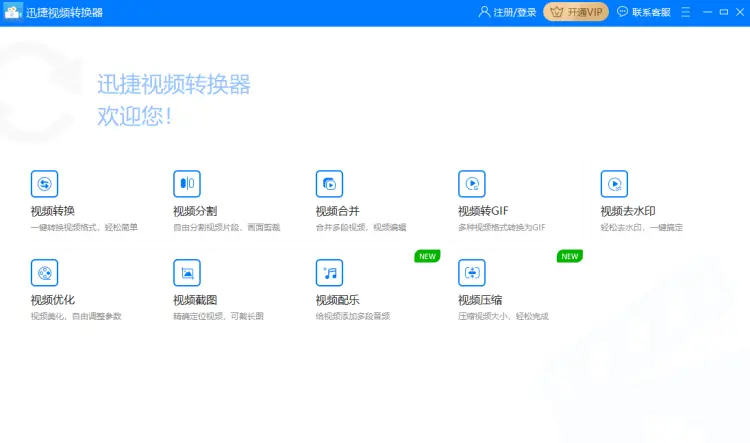This screenshot has height=443, width=750.
Task: Click the NEW badge on 视频配乐
Action: (427, 256)
